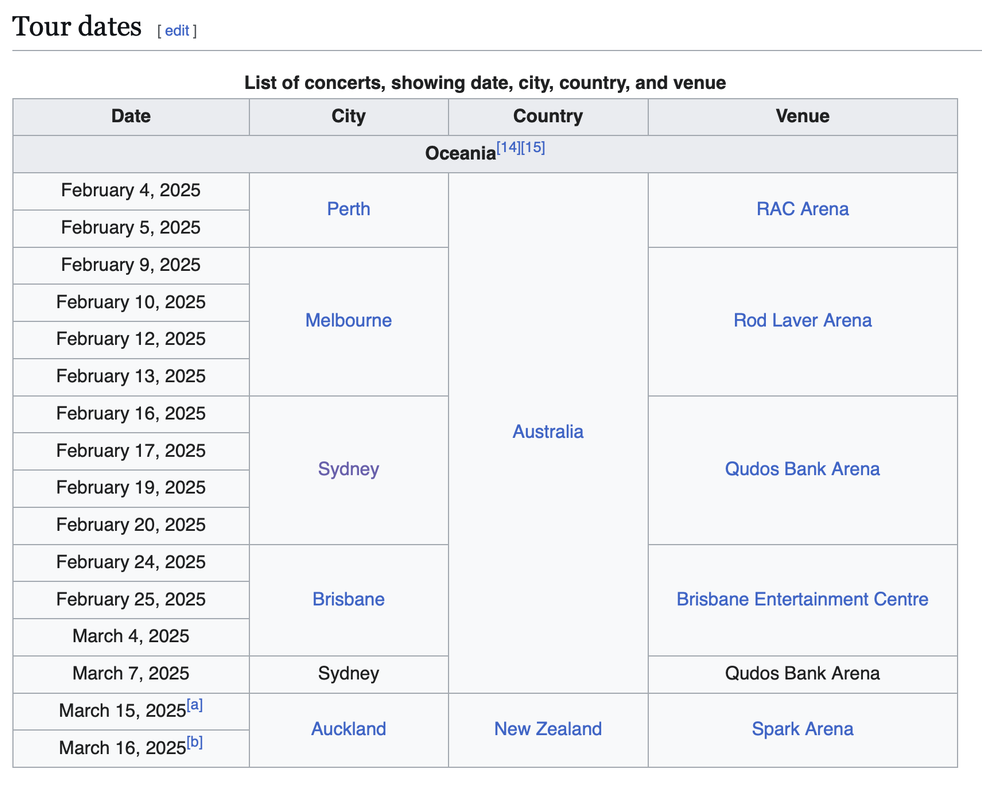Screen dimensions: 982x800
Task: Open the Brisbane city link
Action: (348, 599)
